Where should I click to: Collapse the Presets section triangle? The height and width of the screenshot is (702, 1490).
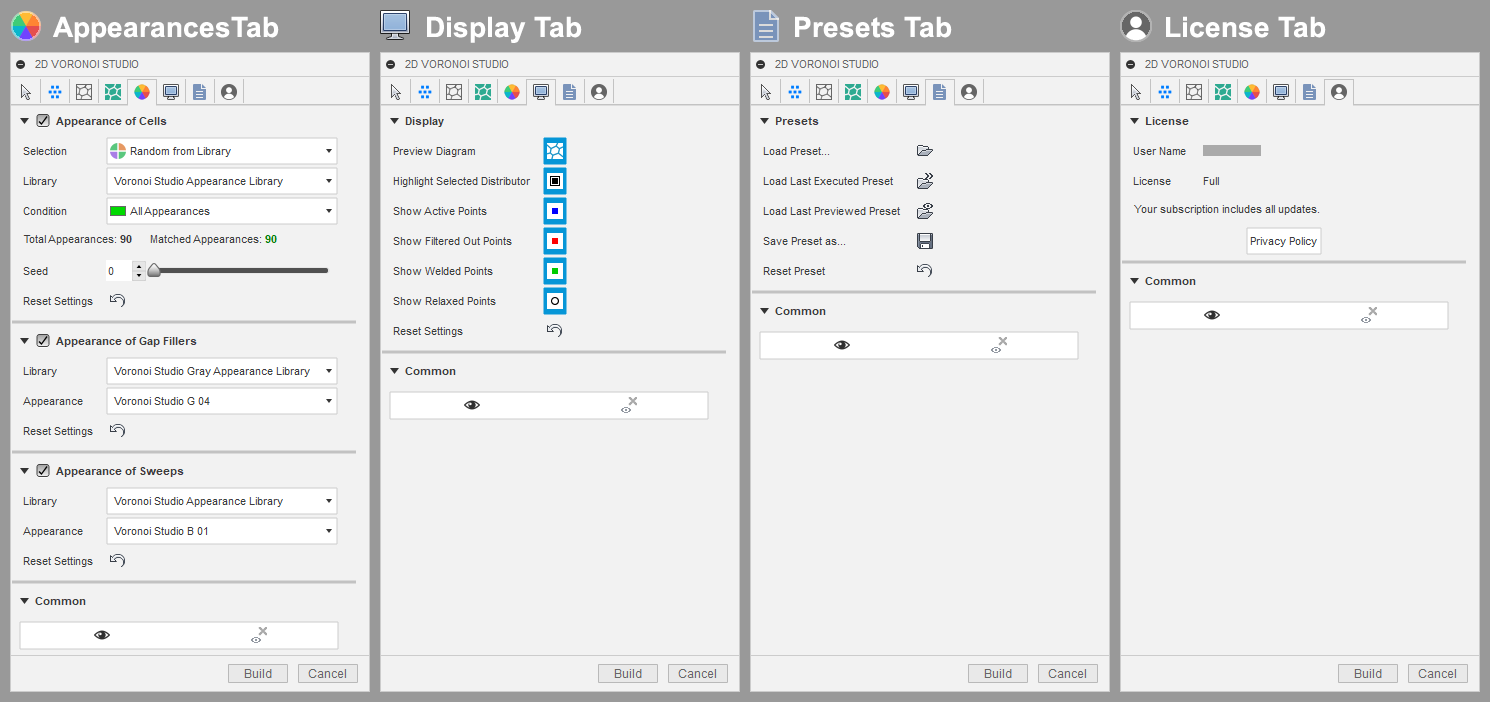point(764,121)
